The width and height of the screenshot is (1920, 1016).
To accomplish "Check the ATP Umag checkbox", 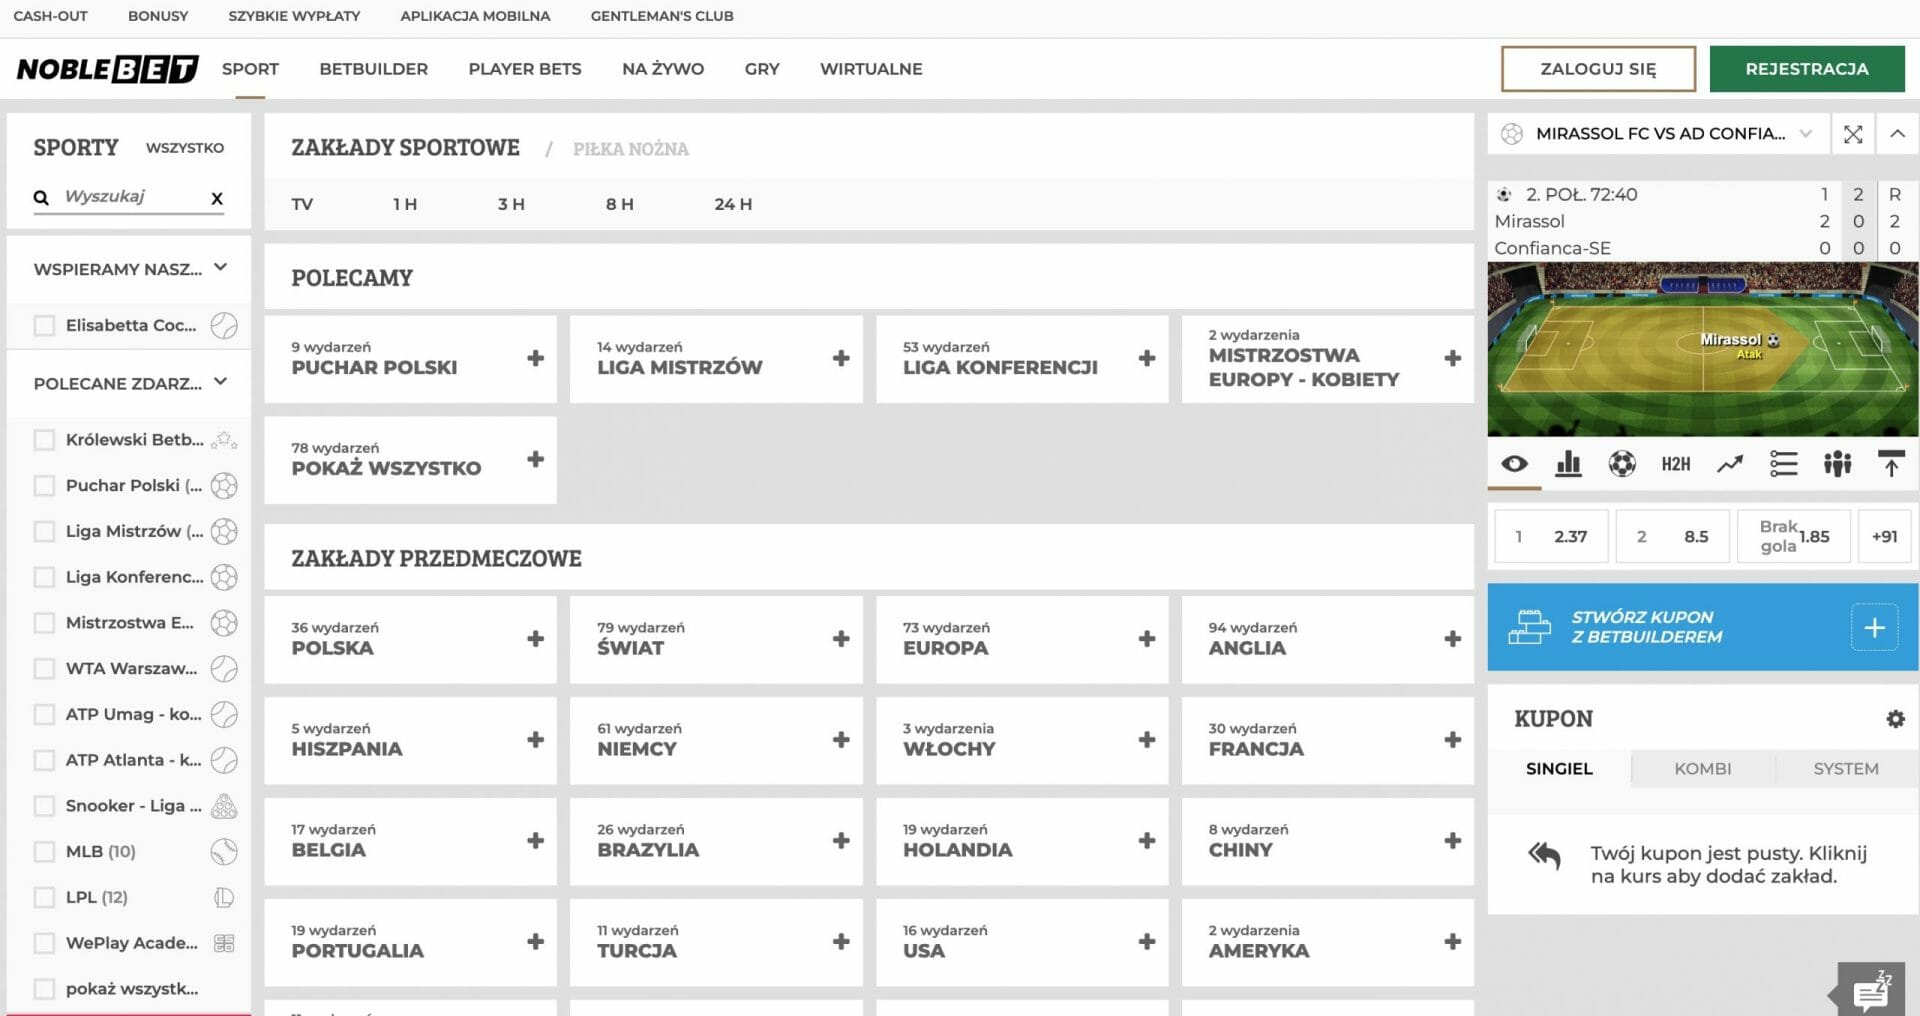I will pos(44,715).
